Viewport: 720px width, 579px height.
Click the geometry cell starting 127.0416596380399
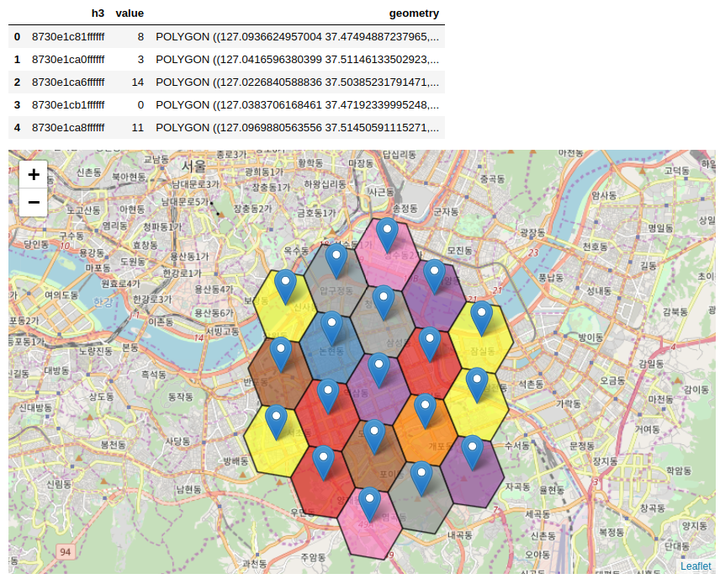(x=297, y=59)
